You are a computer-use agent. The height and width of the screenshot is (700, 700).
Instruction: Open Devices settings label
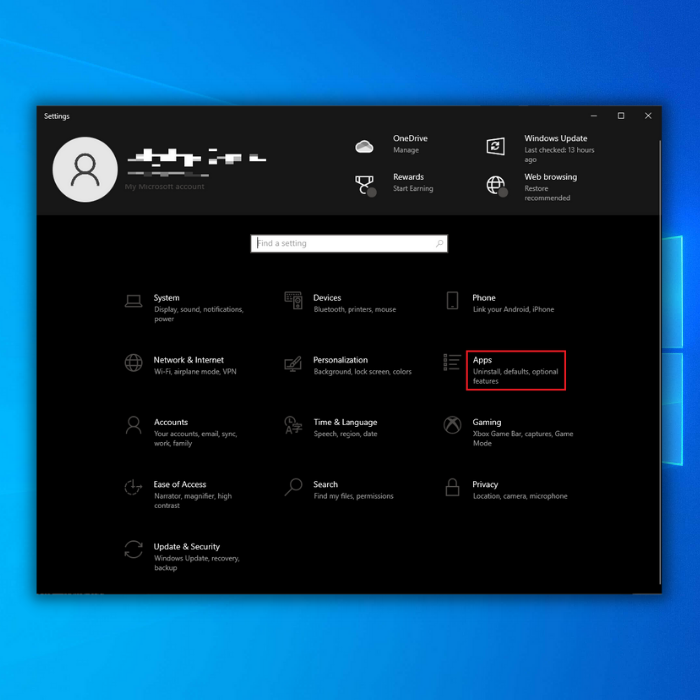pyautogui.click(x=327, y=298)
